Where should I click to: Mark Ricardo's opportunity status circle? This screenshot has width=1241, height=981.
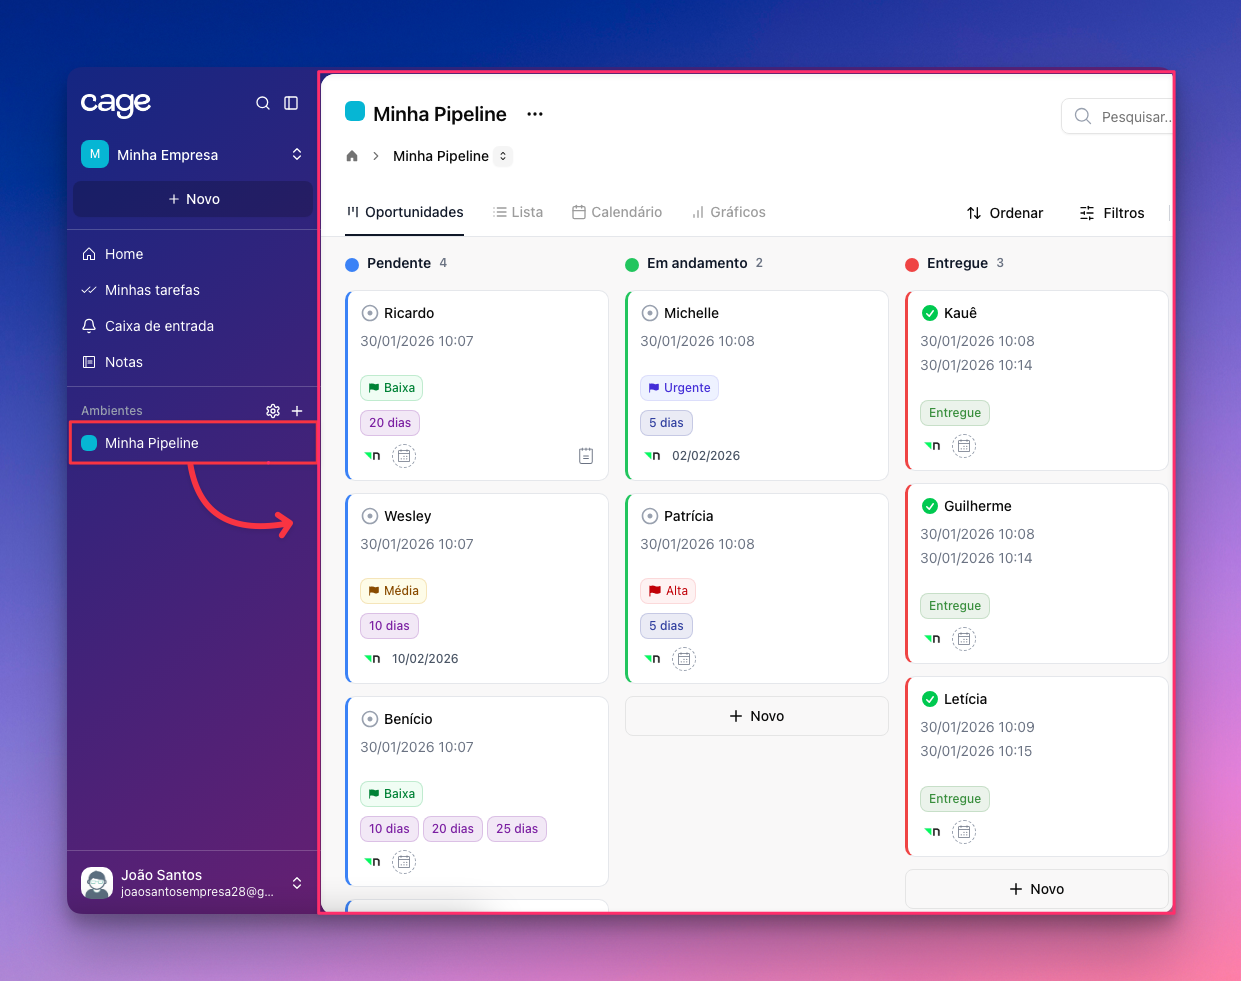tap(370, 313)
